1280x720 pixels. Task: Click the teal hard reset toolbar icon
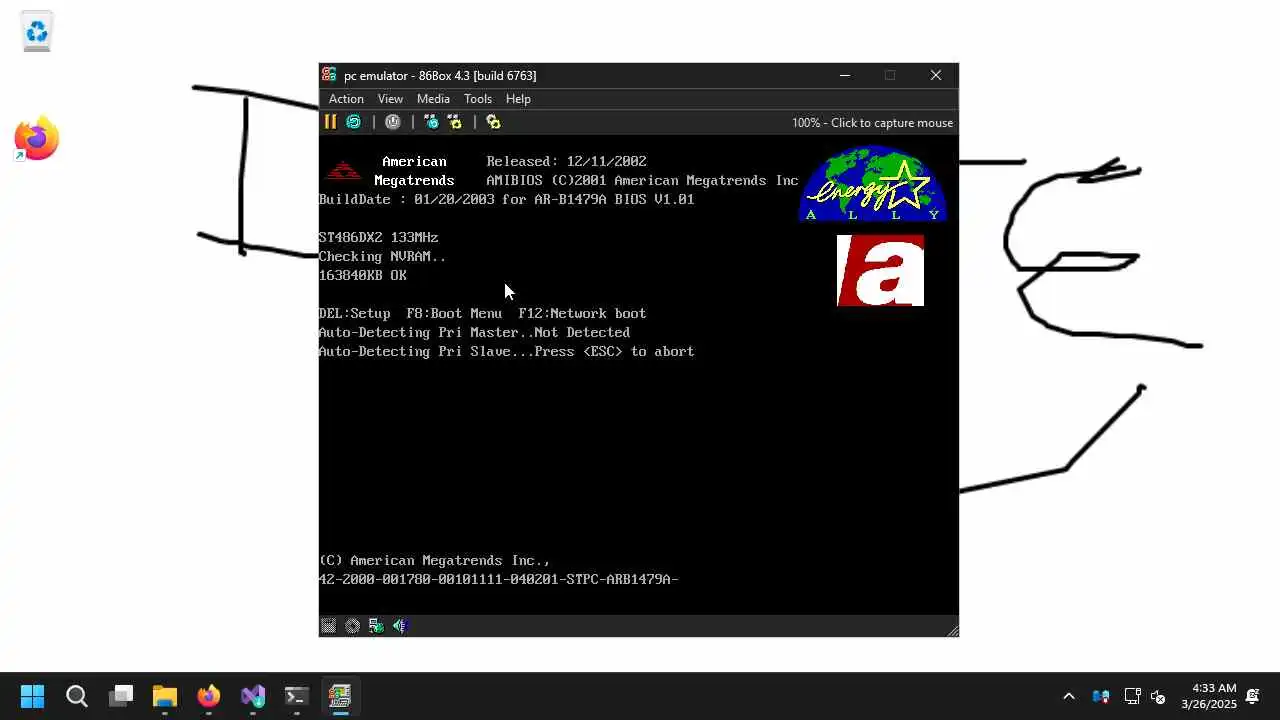(353, 122)
